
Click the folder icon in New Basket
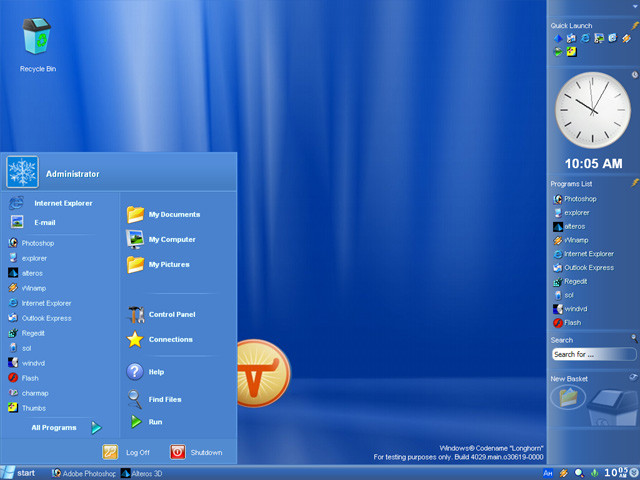(x=568, y=397)
